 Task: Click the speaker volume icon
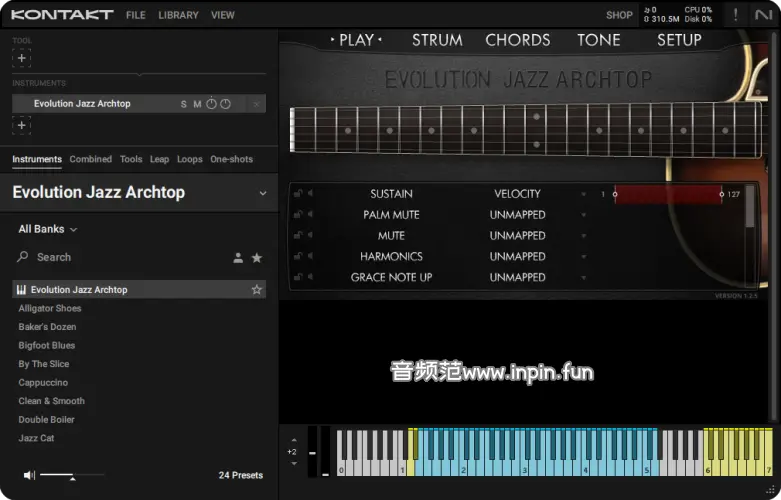point(29,475)
